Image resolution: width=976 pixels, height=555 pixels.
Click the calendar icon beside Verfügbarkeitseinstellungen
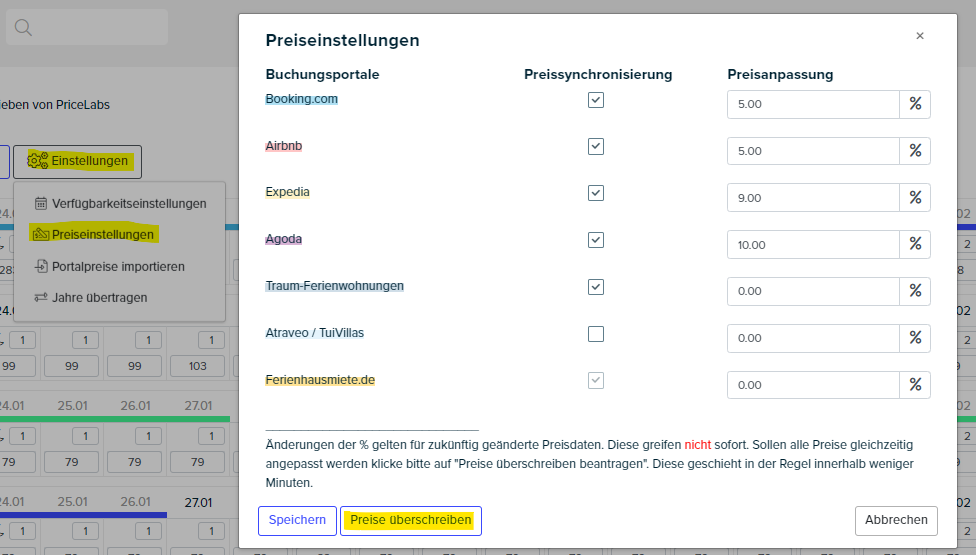(41, 203)
